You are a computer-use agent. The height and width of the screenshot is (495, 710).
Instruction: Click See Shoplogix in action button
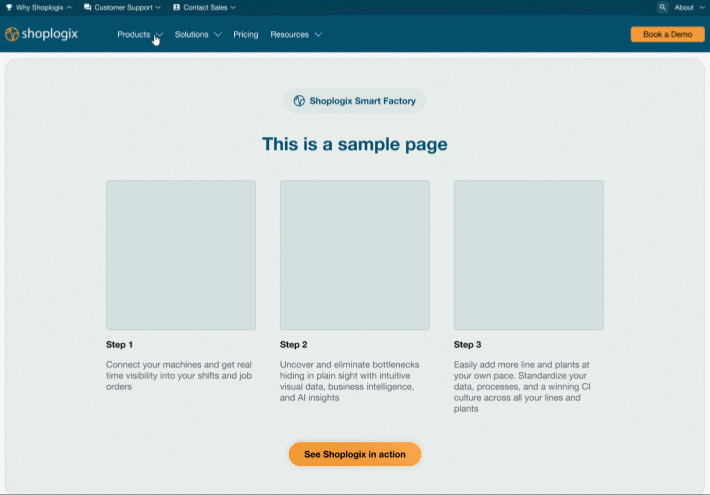[x=355, y=454]
